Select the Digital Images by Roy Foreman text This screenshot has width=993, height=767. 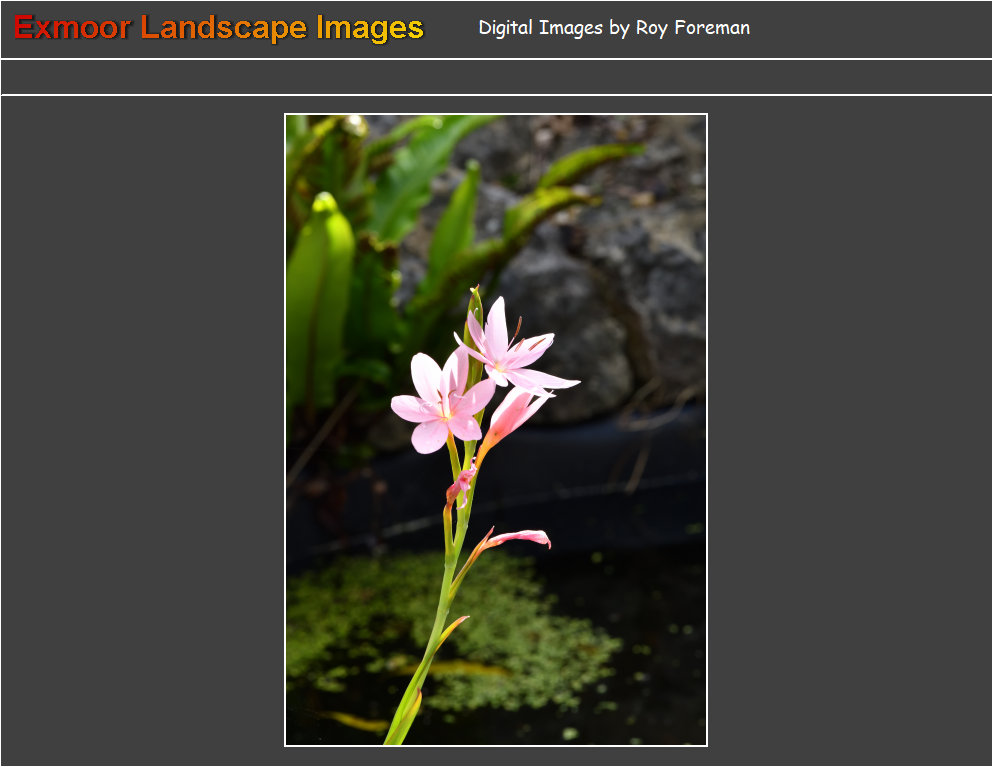[x=613, y=28]
